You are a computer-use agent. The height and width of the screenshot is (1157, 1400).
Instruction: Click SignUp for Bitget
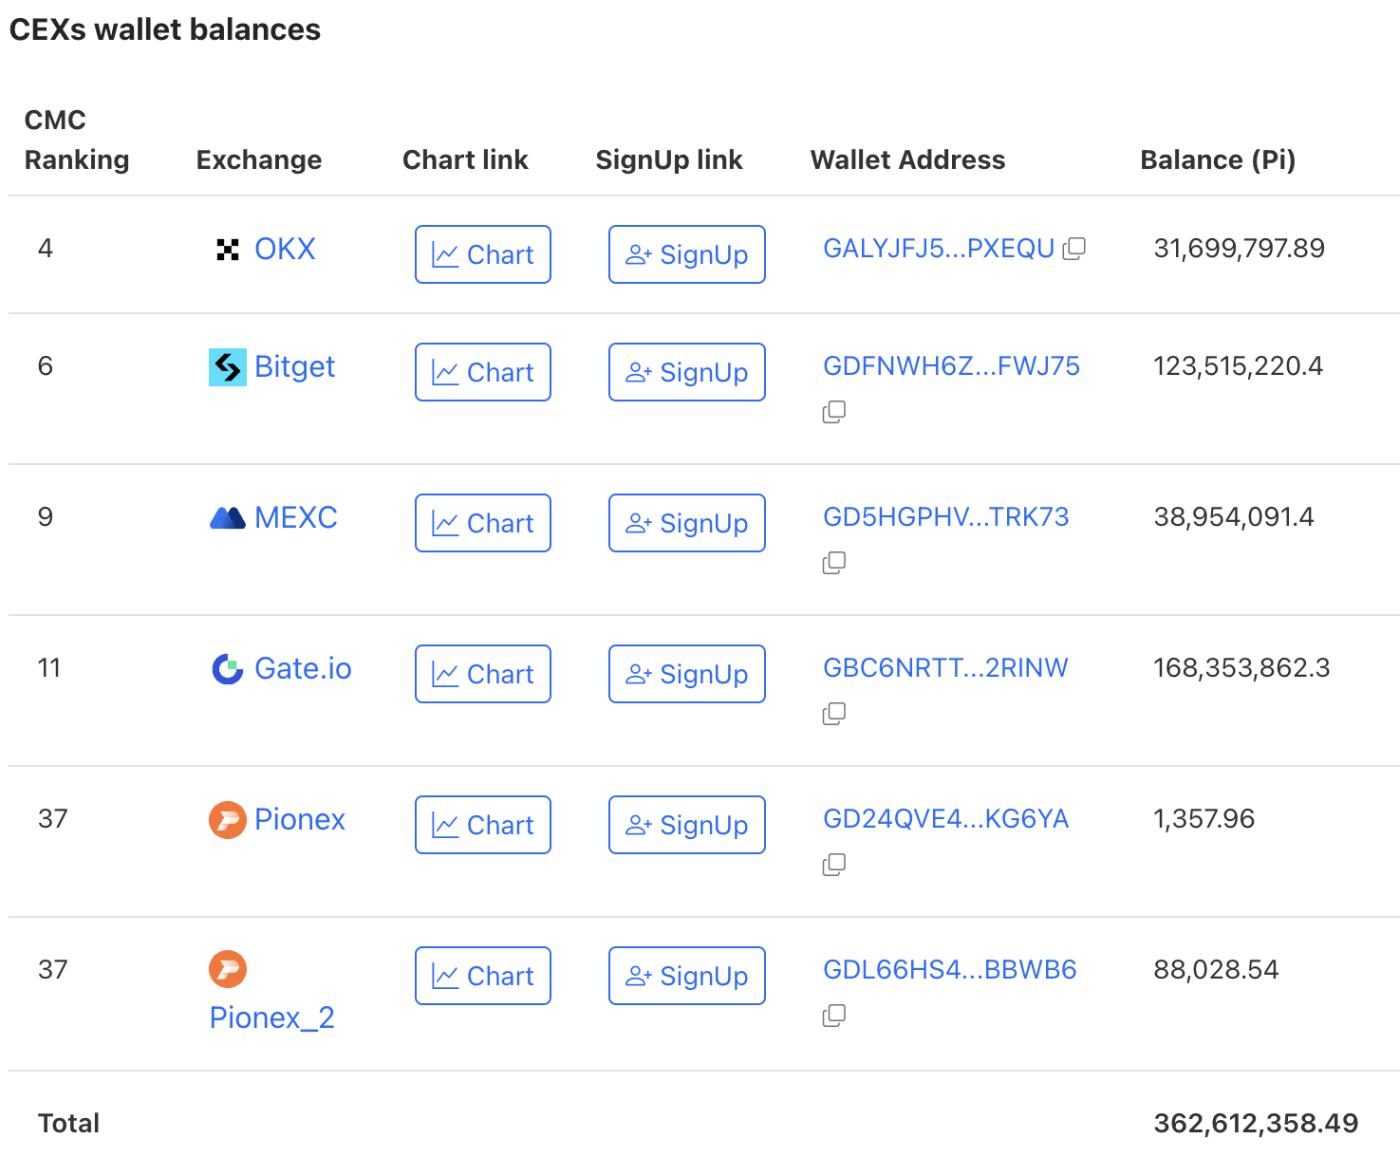[686, 372]
